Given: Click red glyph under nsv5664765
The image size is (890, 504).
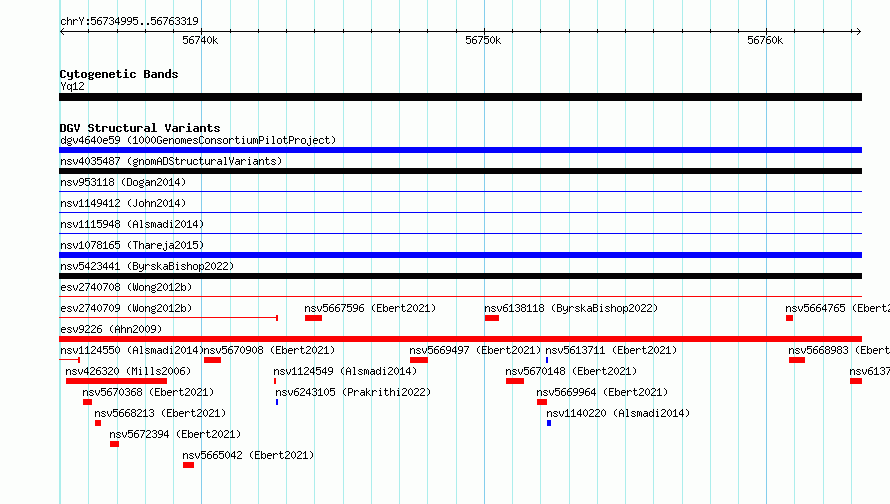Looking at the screenshot, I should pyautogui.click(x=789, y=318).
